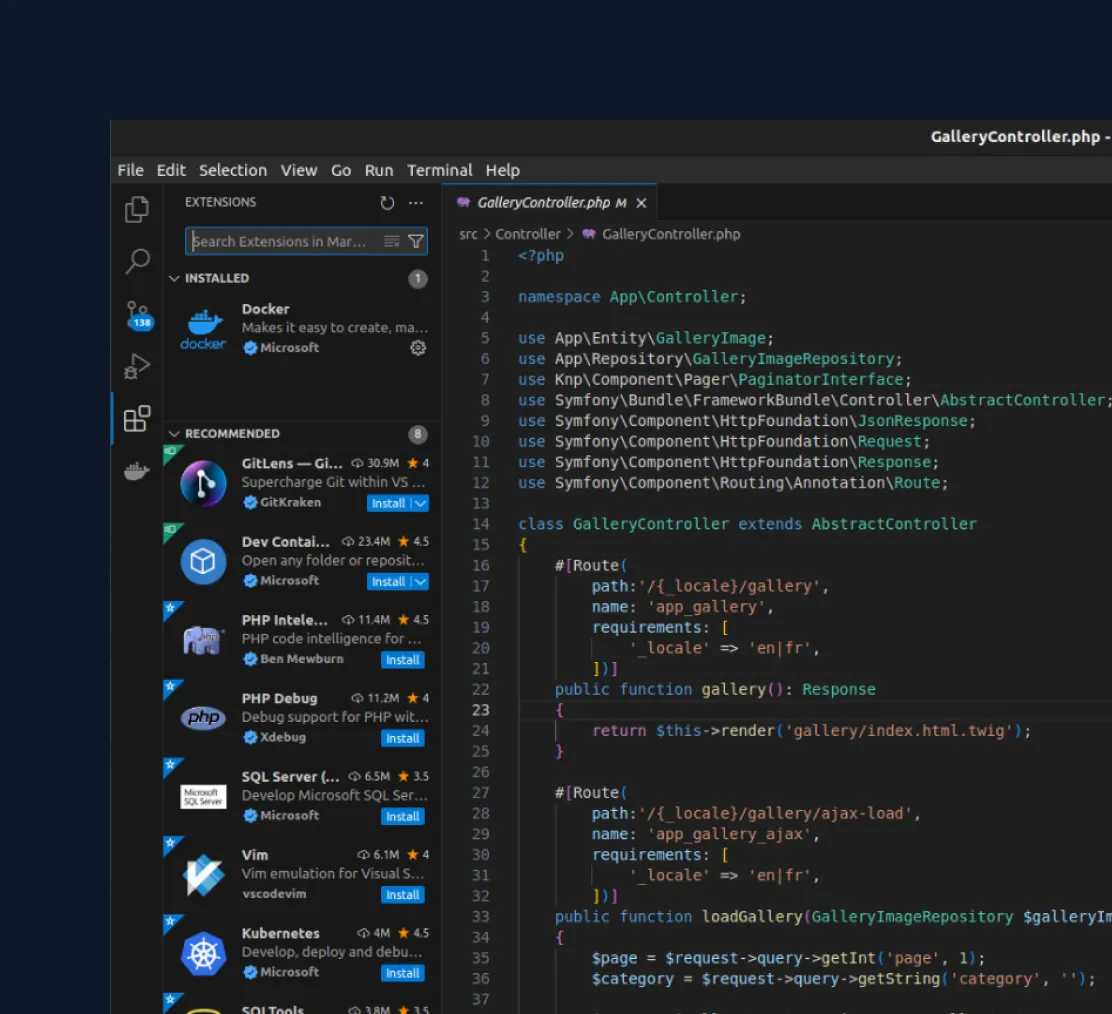Open the Terminal menu
Screen dimensions: 1112x1014
(x=439, y=170)
